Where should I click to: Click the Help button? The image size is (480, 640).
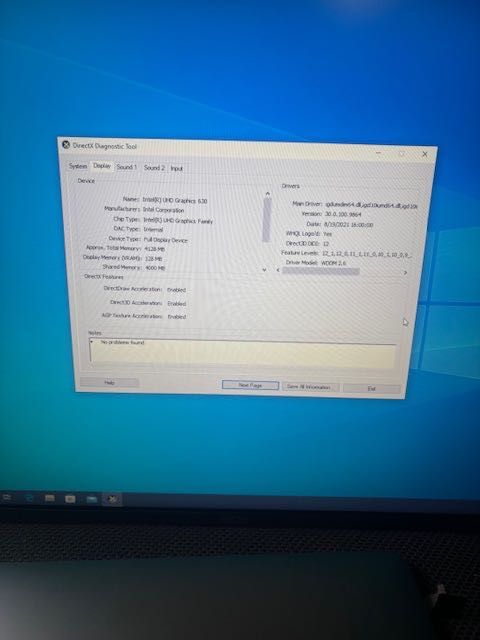109,382
